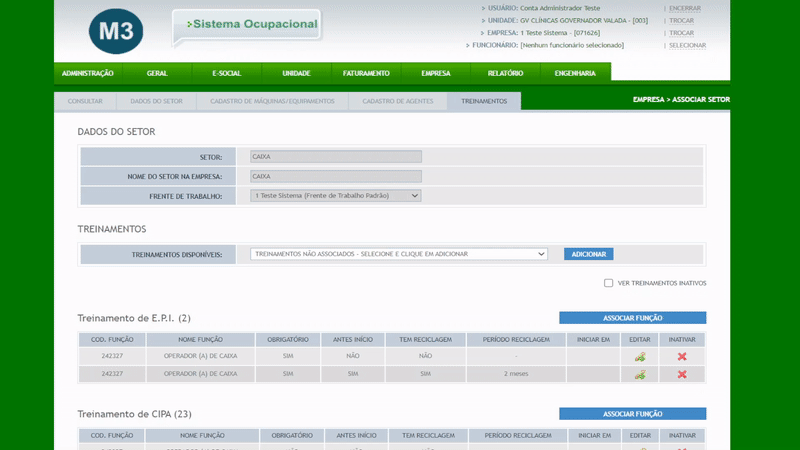This screenshot has height=450, width=800.
Task: Switch to Dados do Setor tab
Action: [x=156, y=101]
